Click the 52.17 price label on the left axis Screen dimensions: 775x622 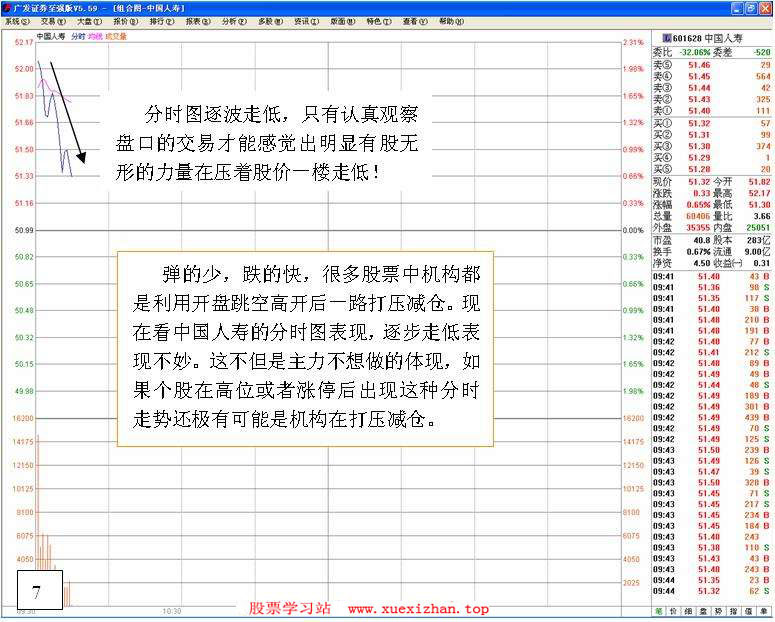(24, 43)
